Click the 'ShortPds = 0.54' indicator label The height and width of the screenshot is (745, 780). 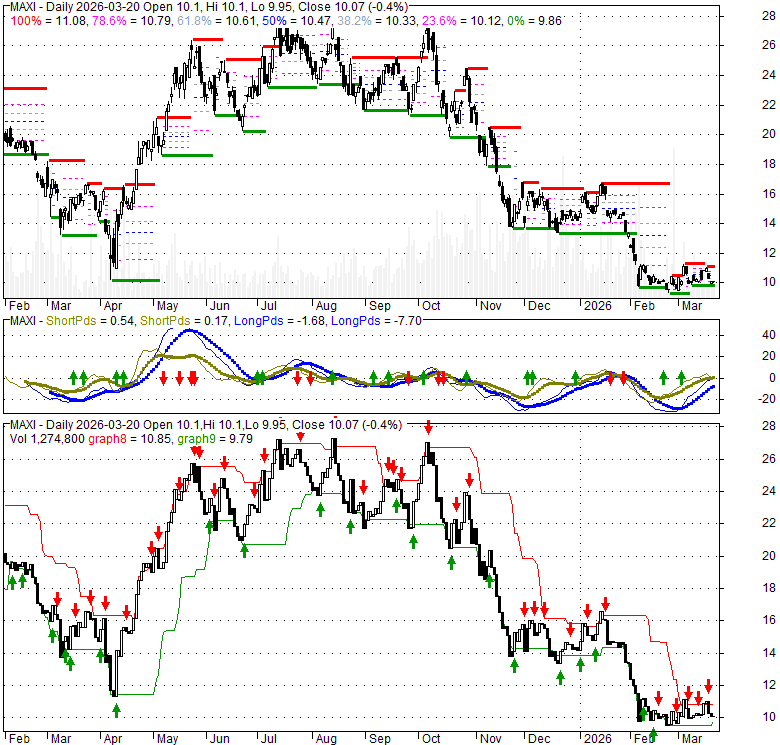[x=90, y=321]
